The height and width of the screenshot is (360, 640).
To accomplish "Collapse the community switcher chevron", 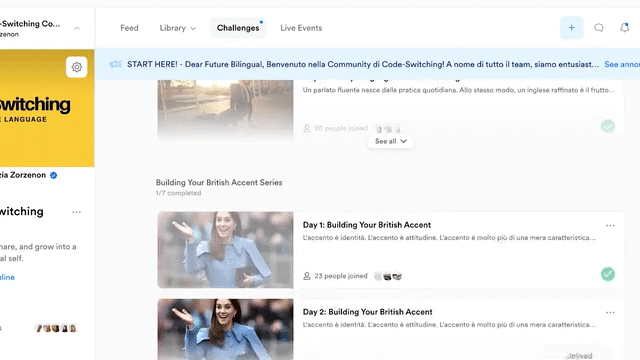I will pos(77,28).
